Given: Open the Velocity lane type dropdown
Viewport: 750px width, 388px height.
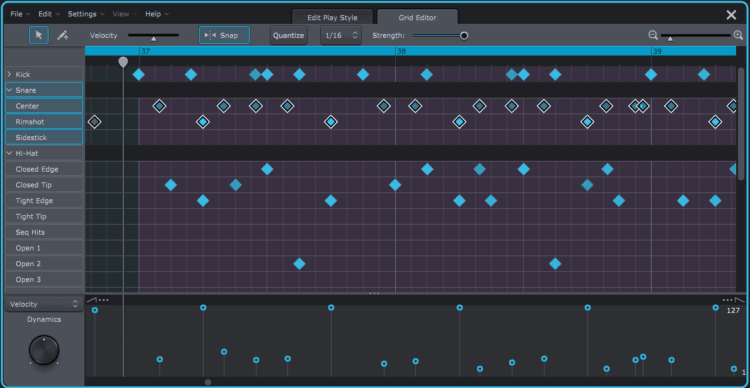Looking at the screenshot, I should click(44, 304).
